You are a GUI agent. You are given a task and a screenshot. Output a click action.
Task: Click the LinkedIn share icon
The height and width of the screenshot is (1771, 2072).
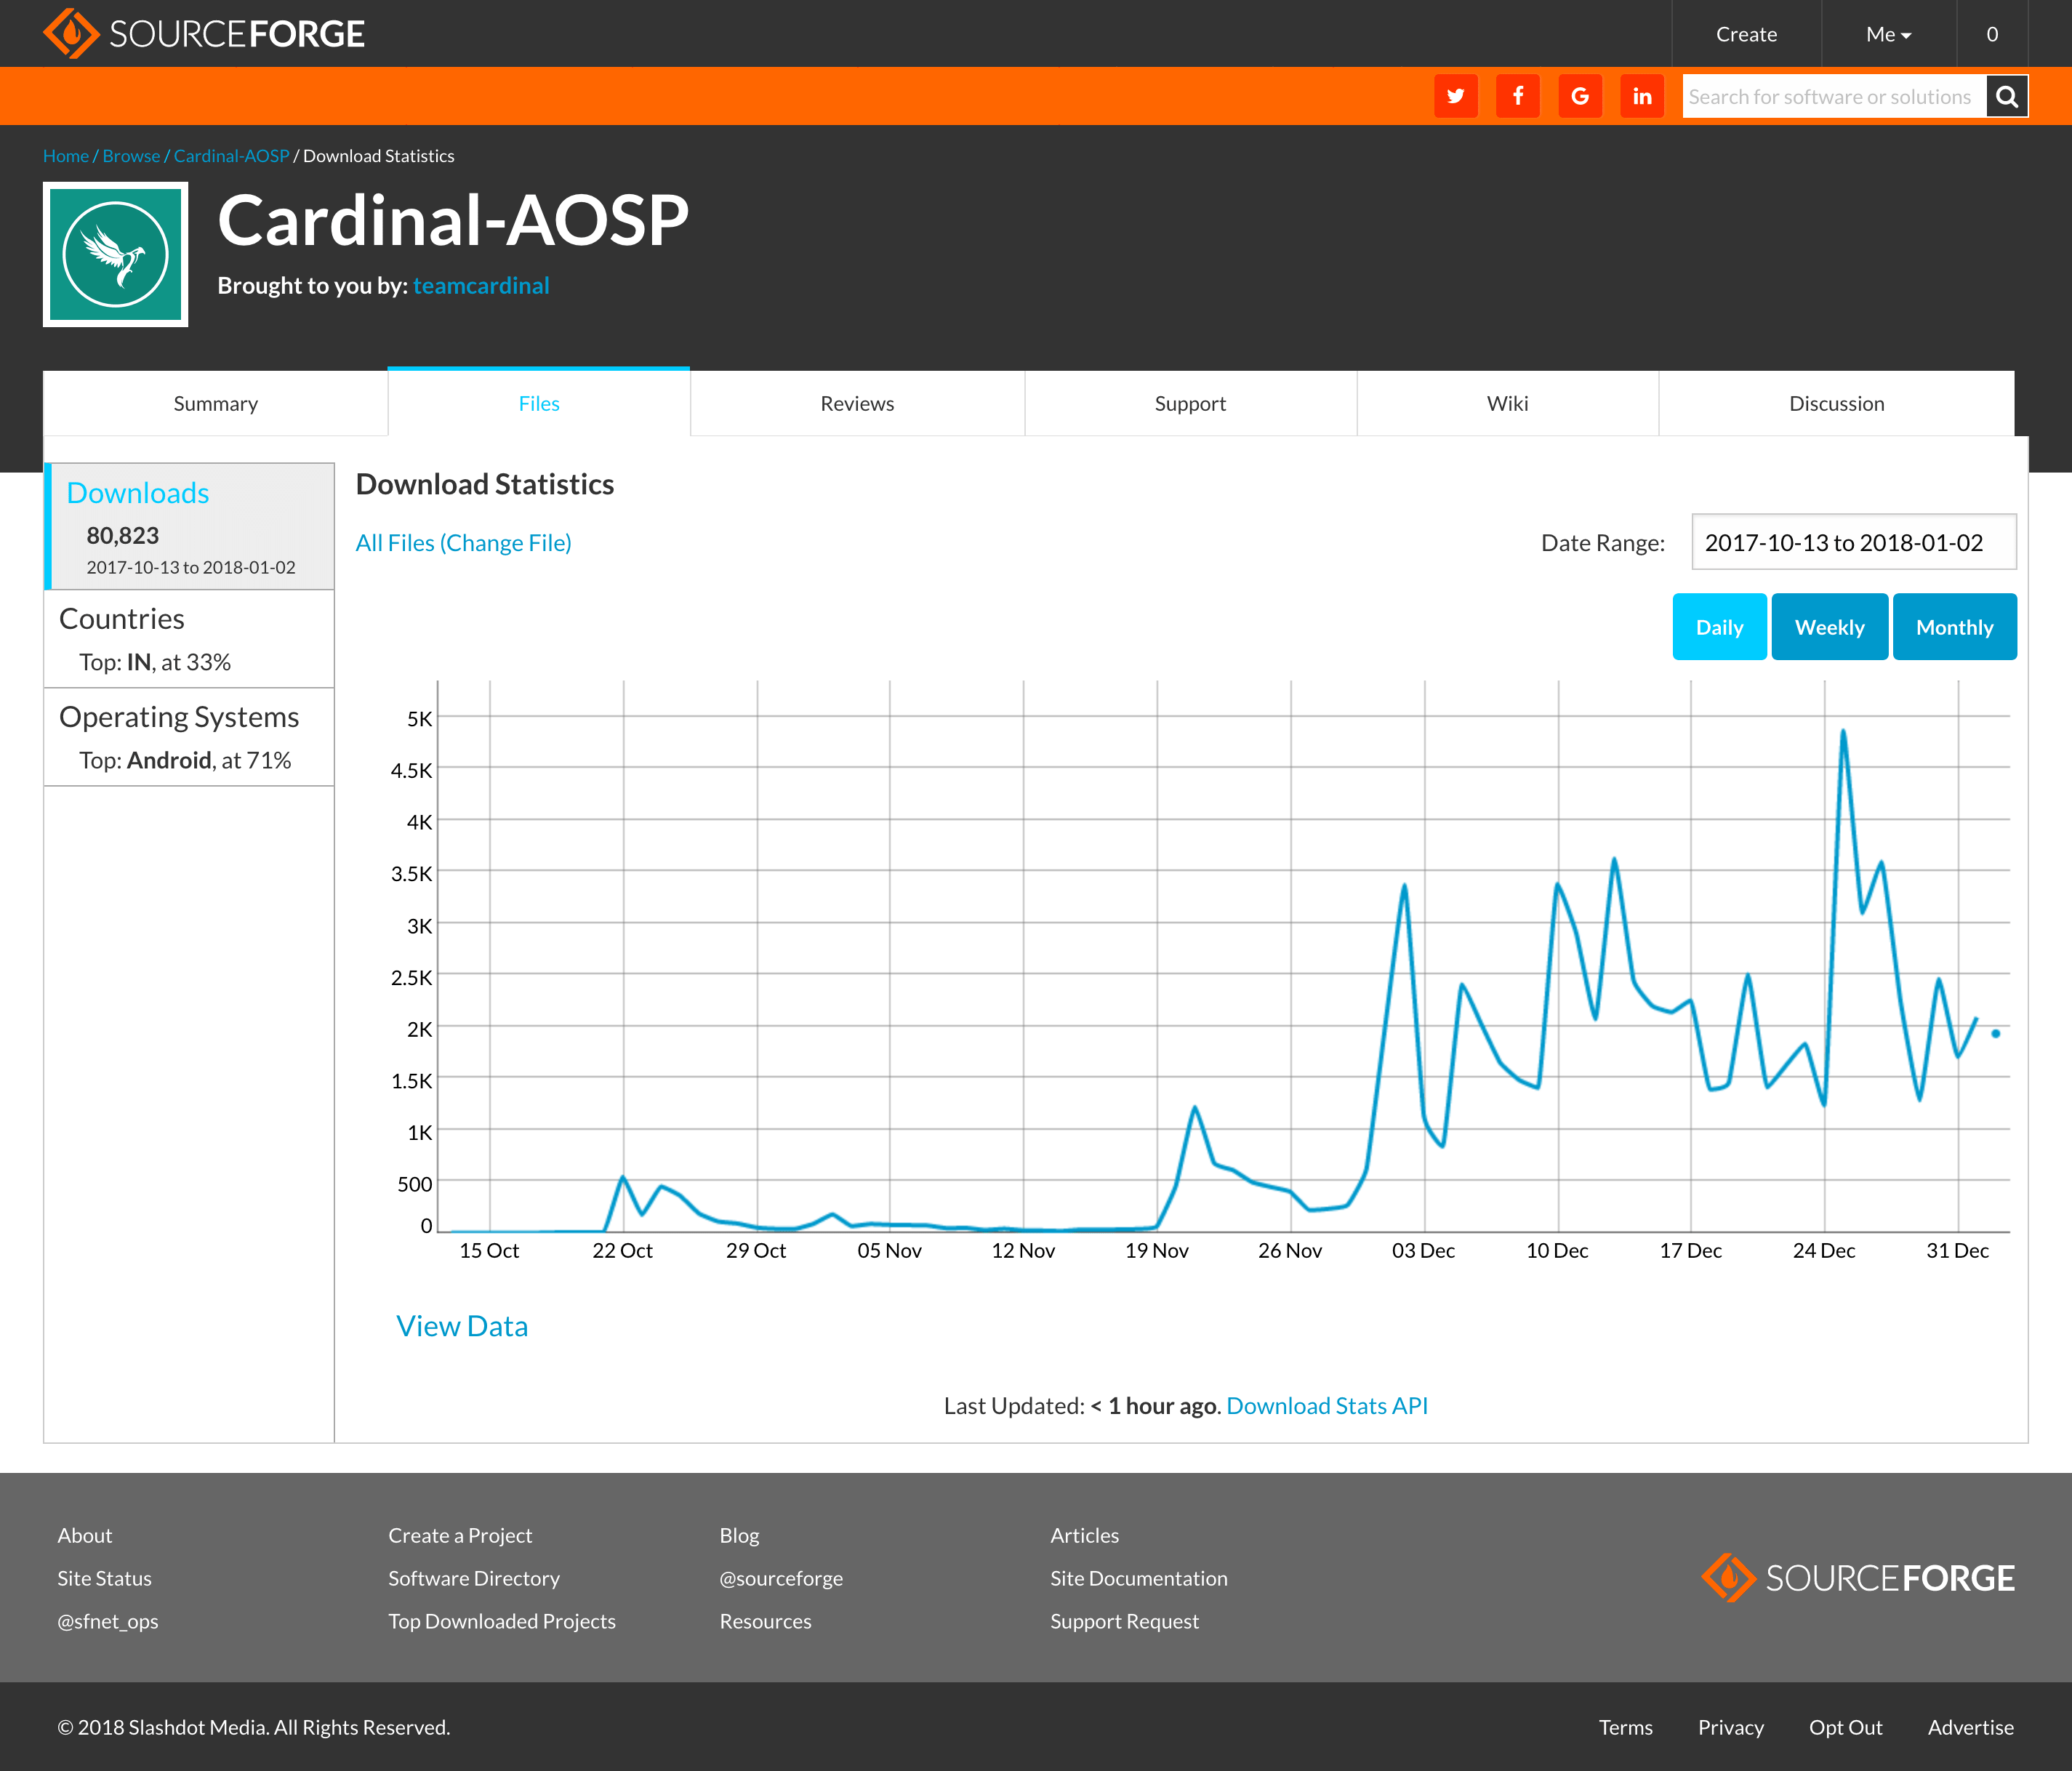pyautogui.click(x=1641, y=96)
